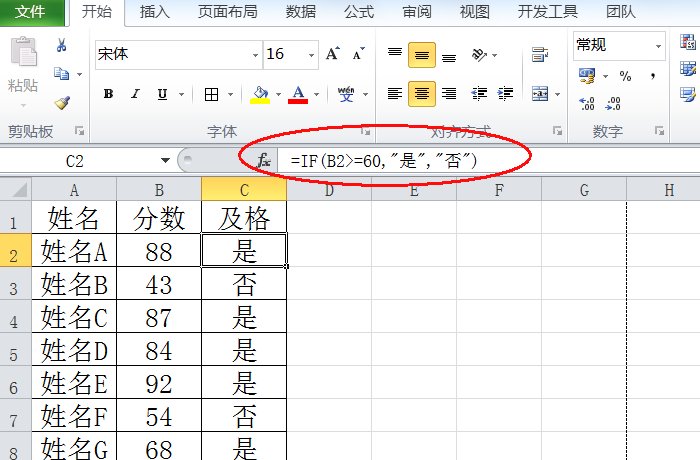Switch to 插入 tab
Viewport: 700px width, 460px height.
154,12
